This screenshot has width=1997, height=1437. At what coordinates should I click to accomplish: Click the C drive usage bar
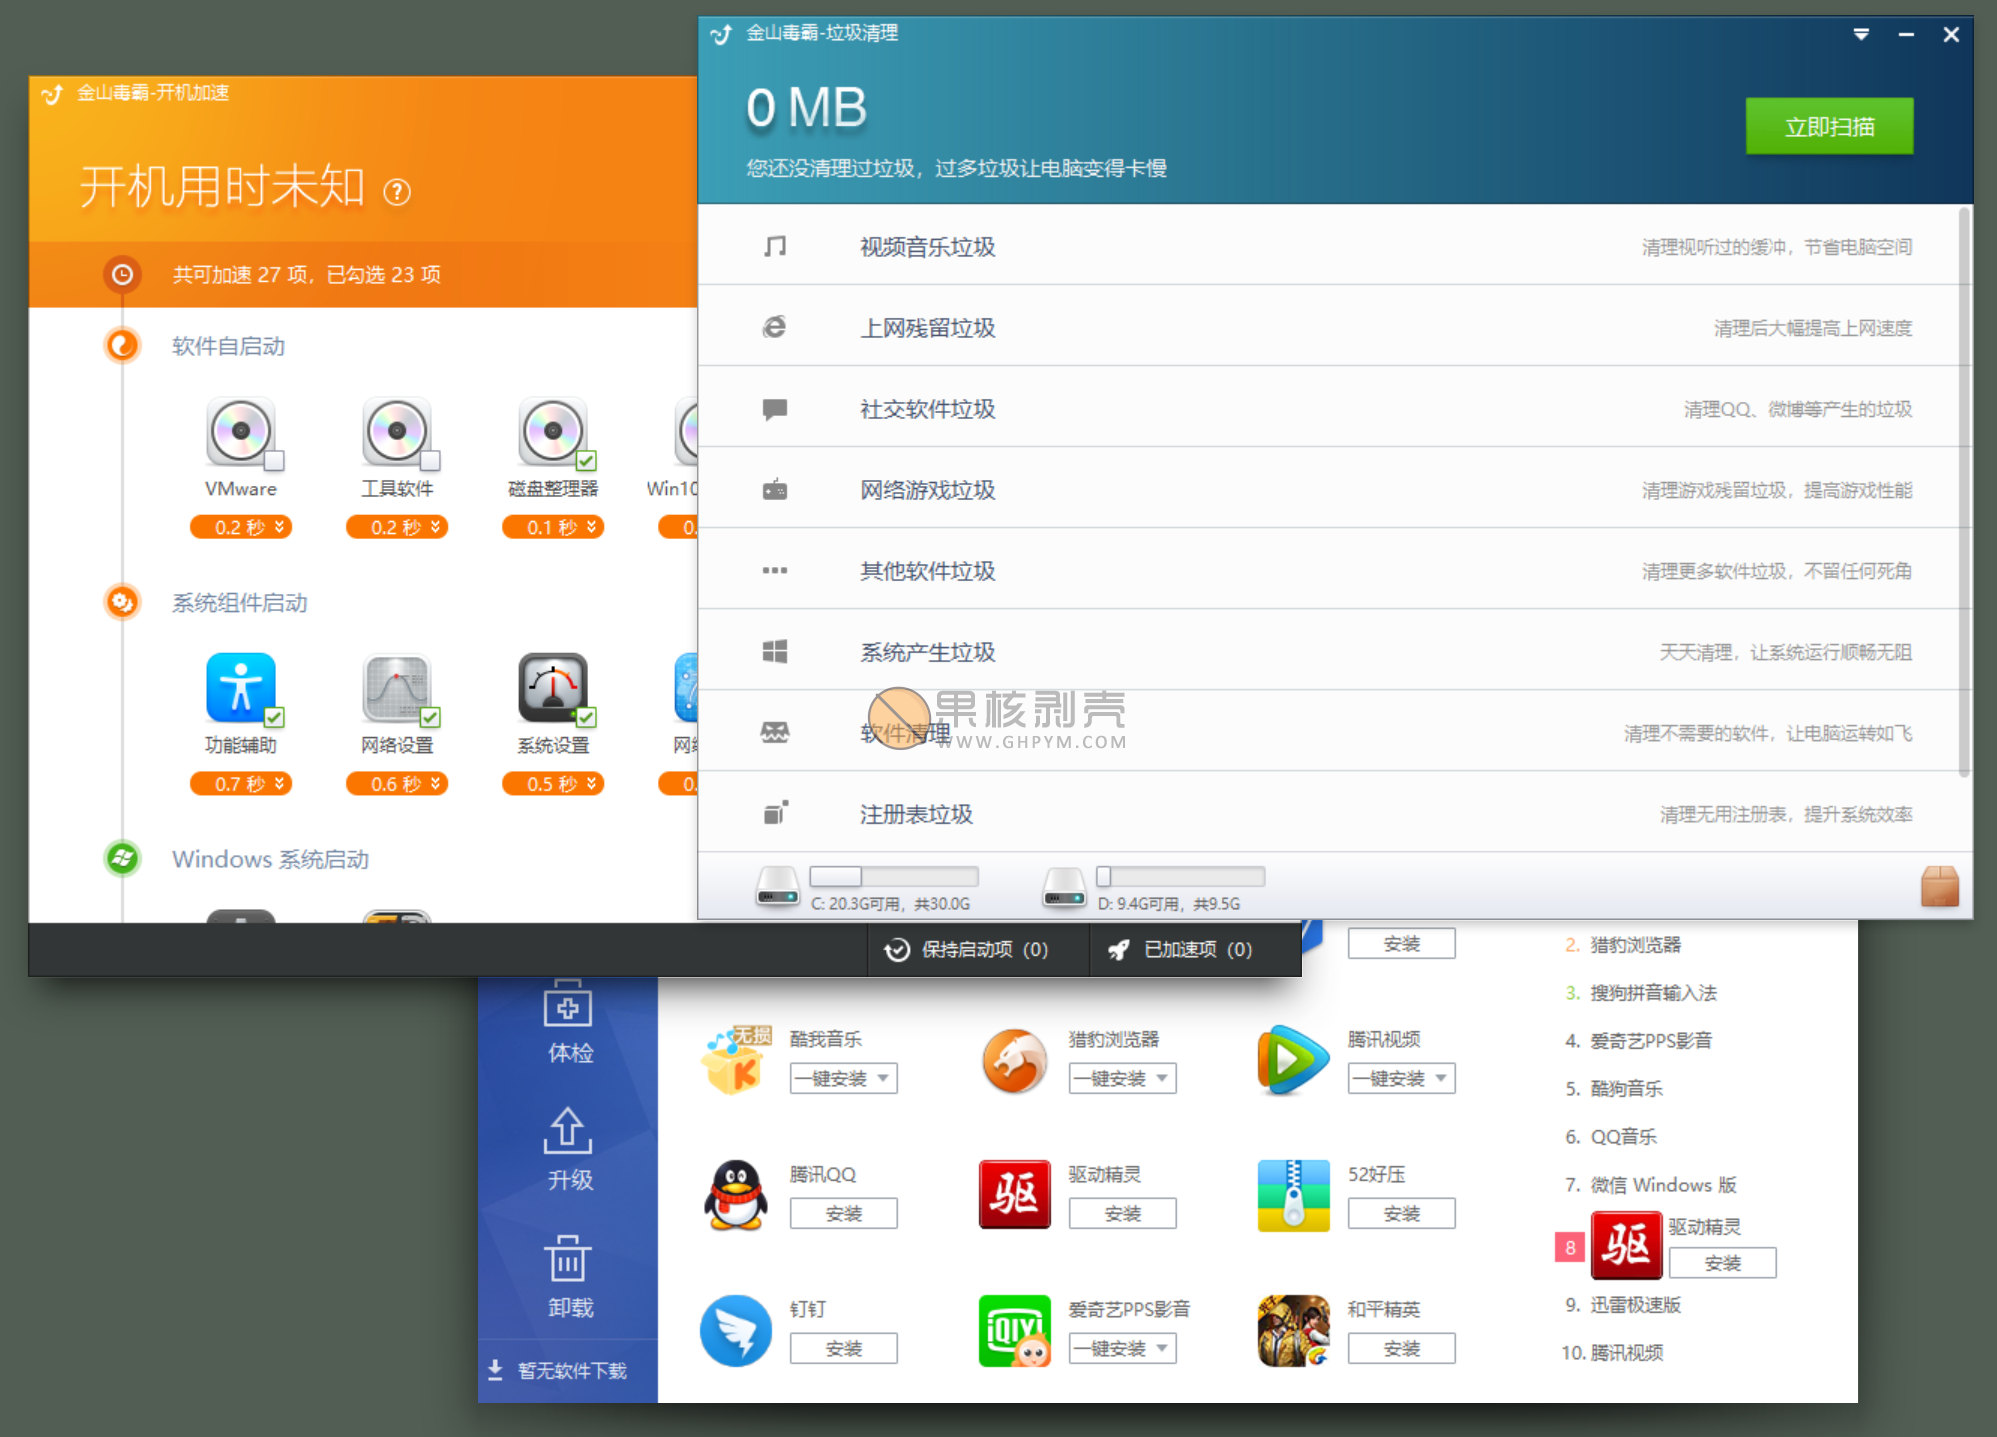pos(893,876)
